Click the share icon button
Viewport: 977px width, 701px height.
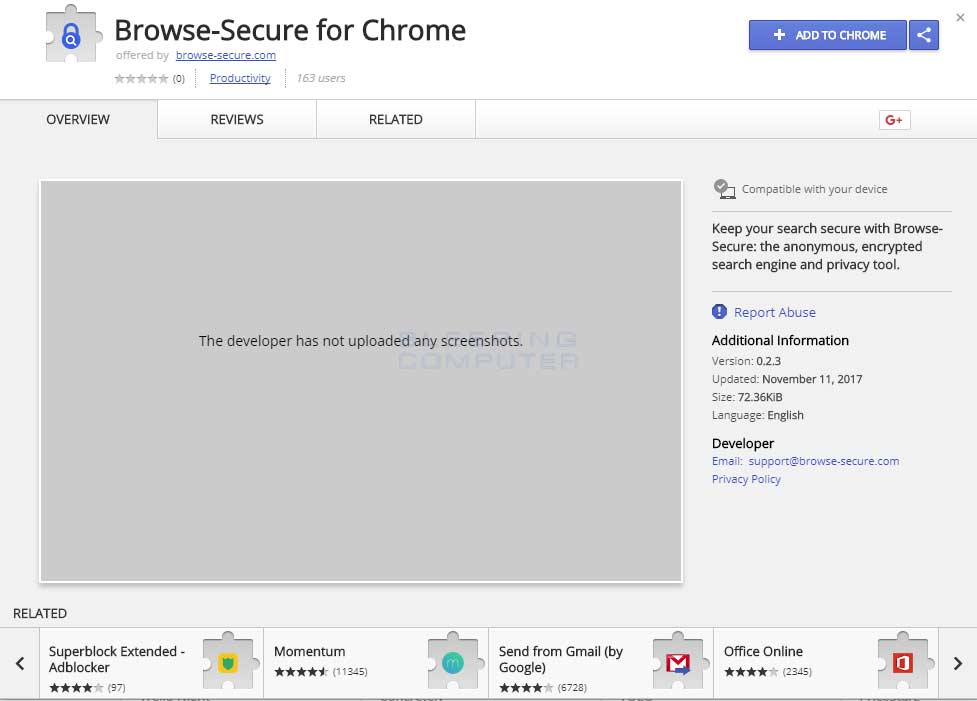[x=924, y=35]
